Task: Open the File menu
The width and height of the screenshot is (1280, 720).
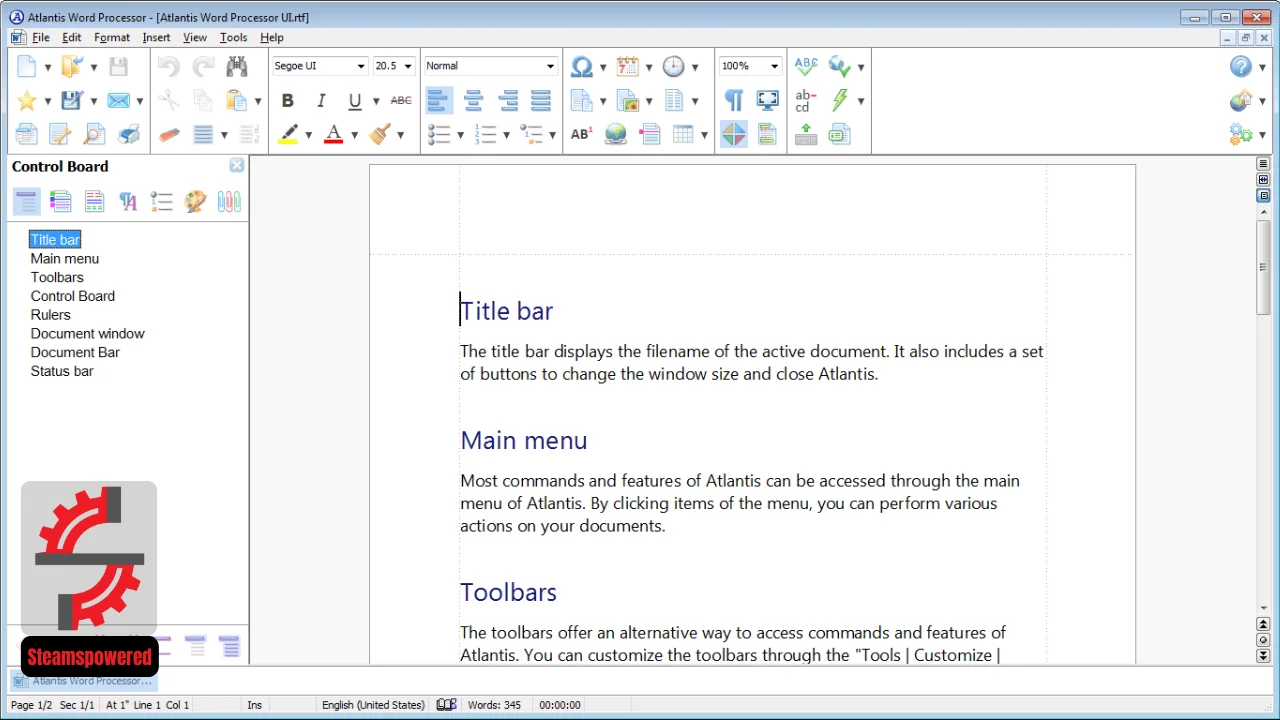Action: click(x=41, y=37)
